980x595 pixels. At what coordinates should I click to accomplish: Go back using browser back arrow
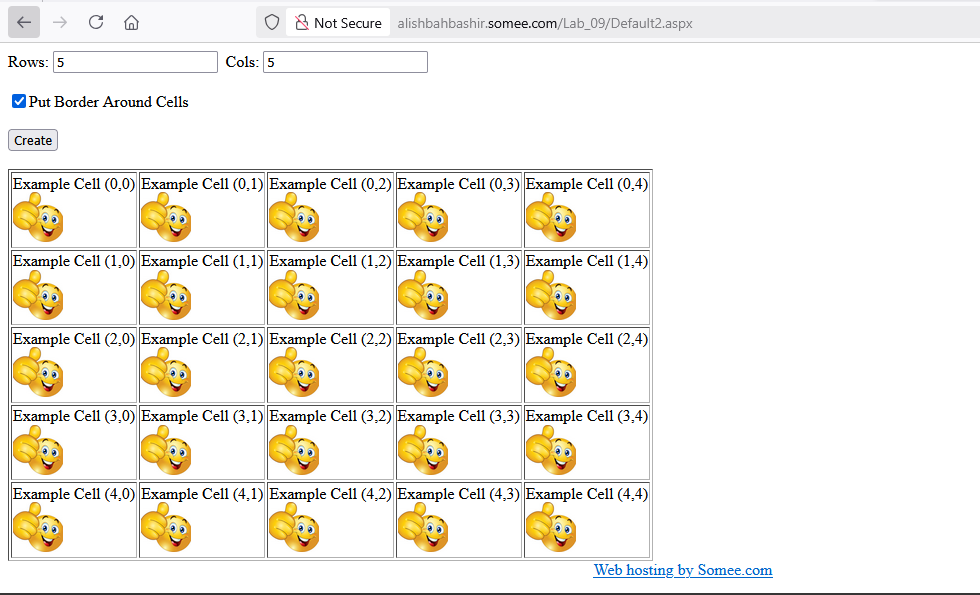pyautogui.click(x=24, y=22)
